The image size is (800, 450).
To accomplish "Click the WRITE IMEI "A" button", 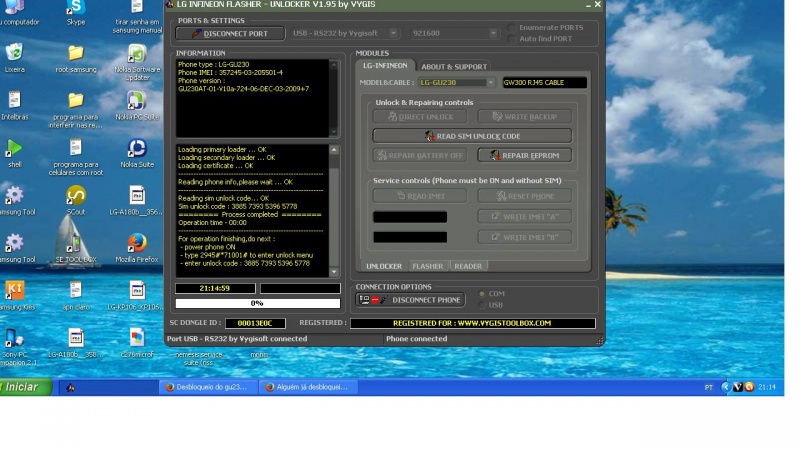I will pos(524,217).
